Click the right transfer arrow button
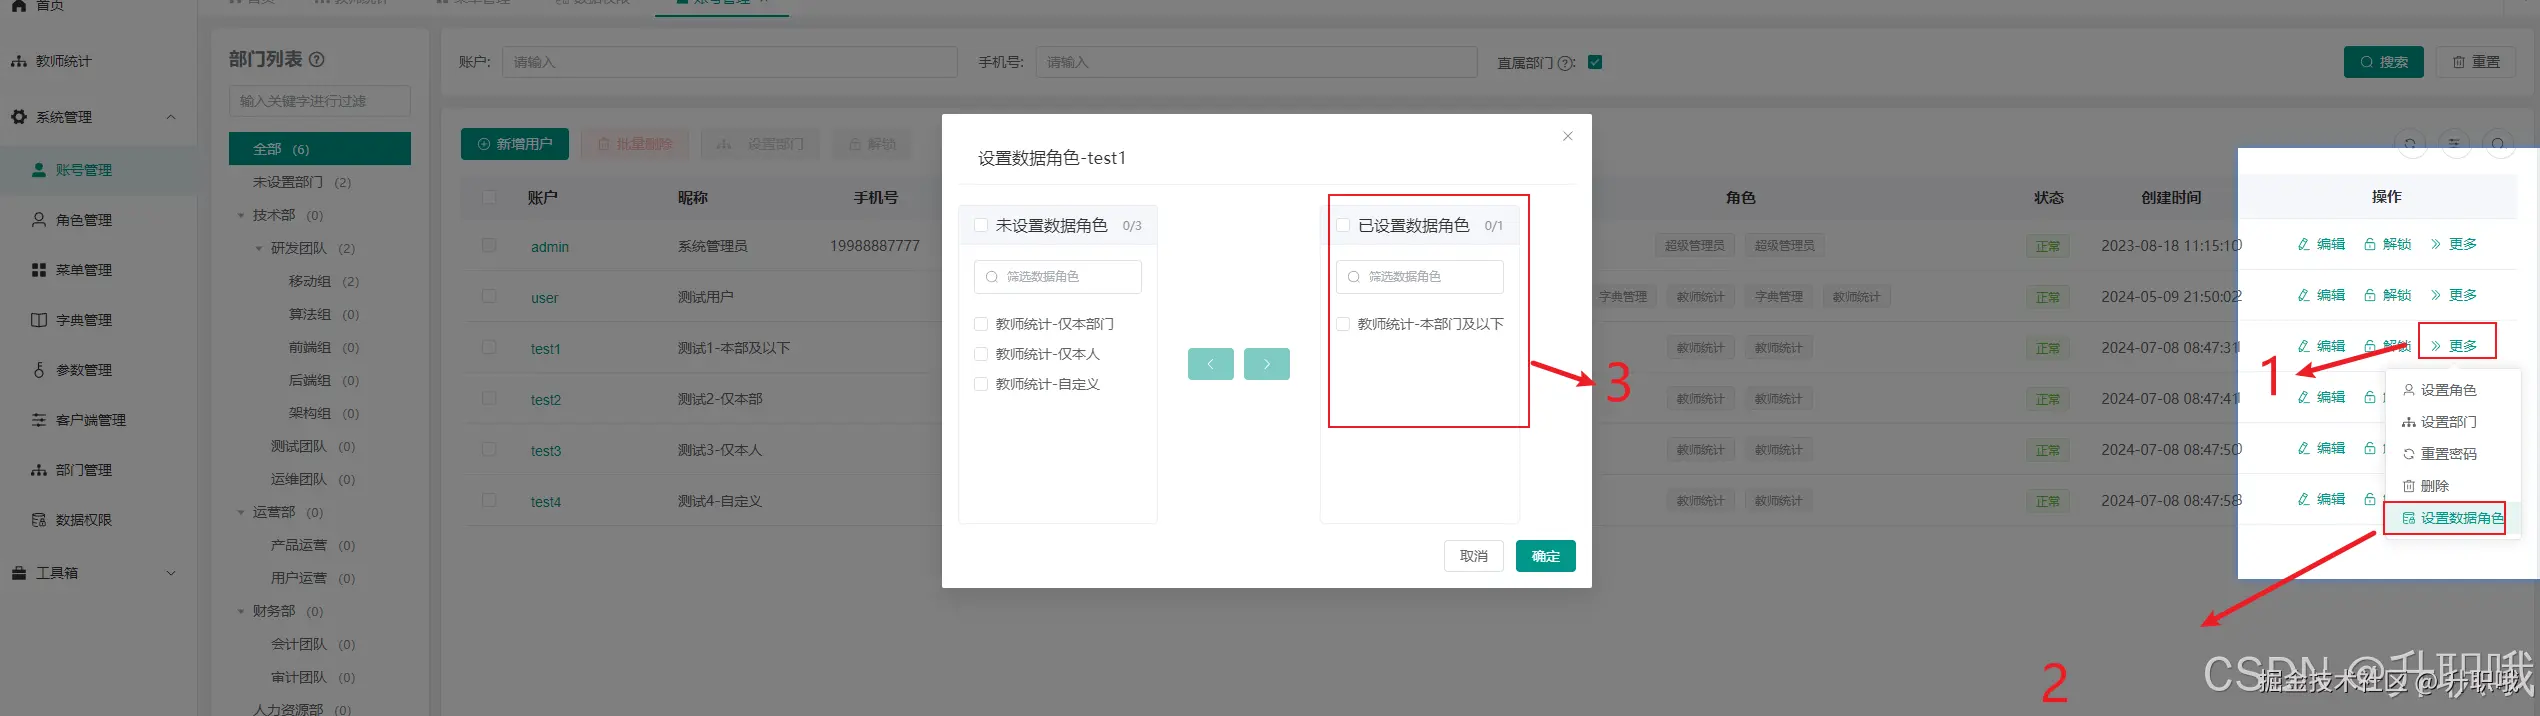The image size is (2540, 716). (1267, 364)
